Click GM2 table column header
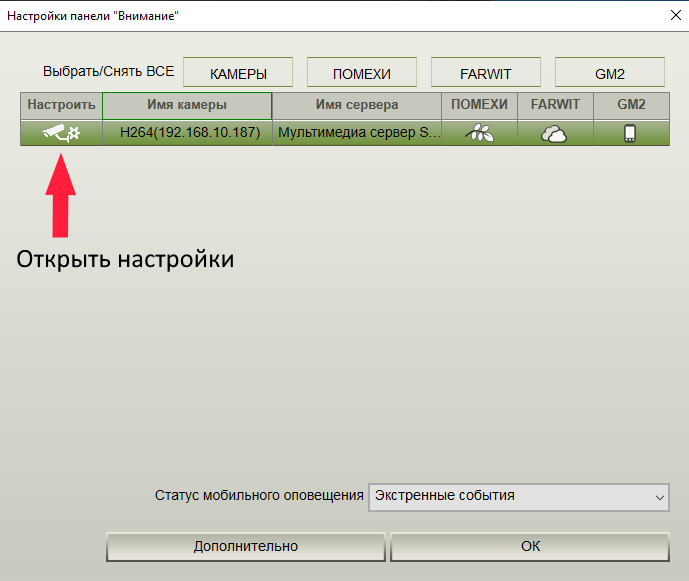This screenshot has width=689, height=581. tap(631, 105)
